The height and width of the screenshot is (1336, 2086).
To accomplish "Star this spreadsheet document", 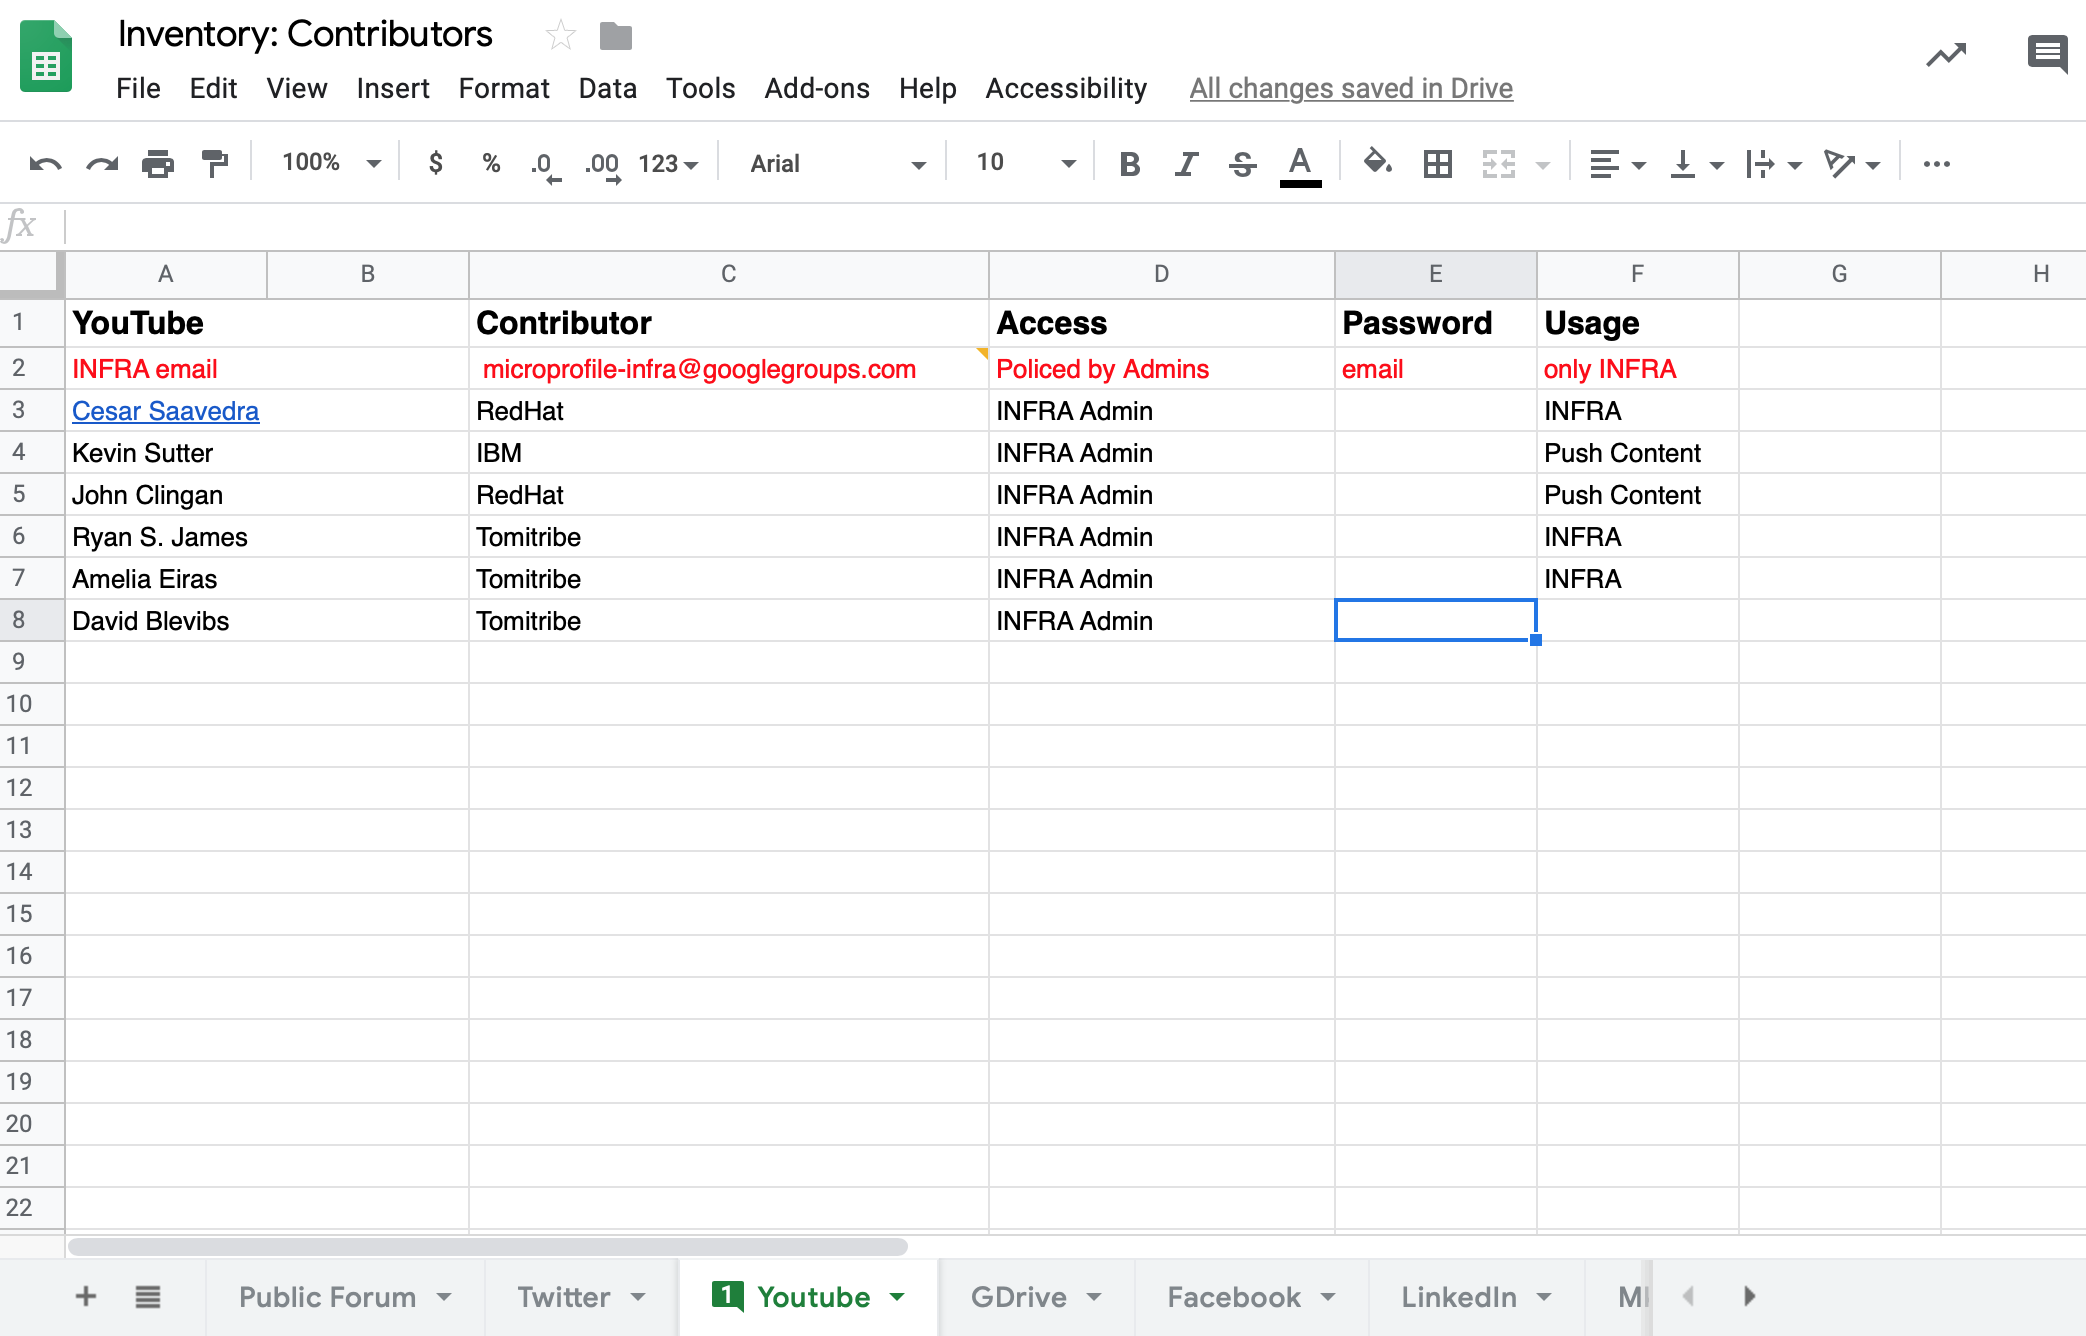I will pyautogui.click(x=560, y=36).
